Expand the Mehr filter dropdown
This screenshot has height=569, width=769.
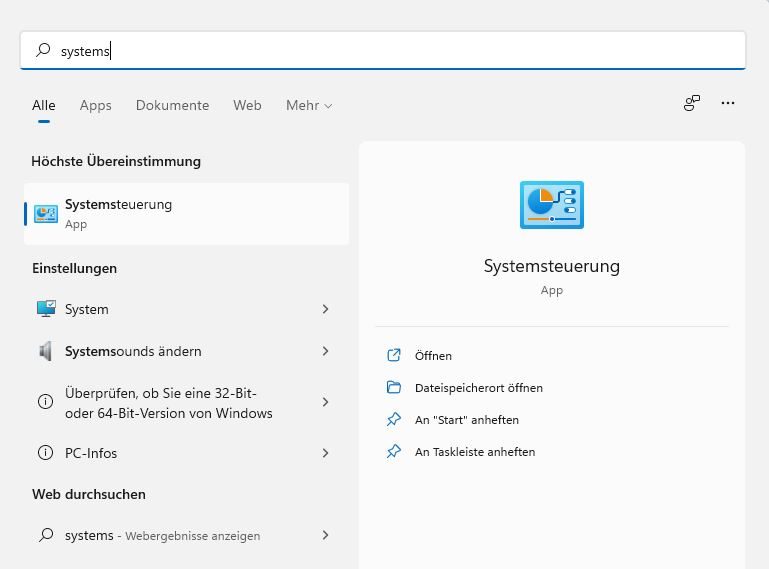pyautogui.click(x=308, y=105)
